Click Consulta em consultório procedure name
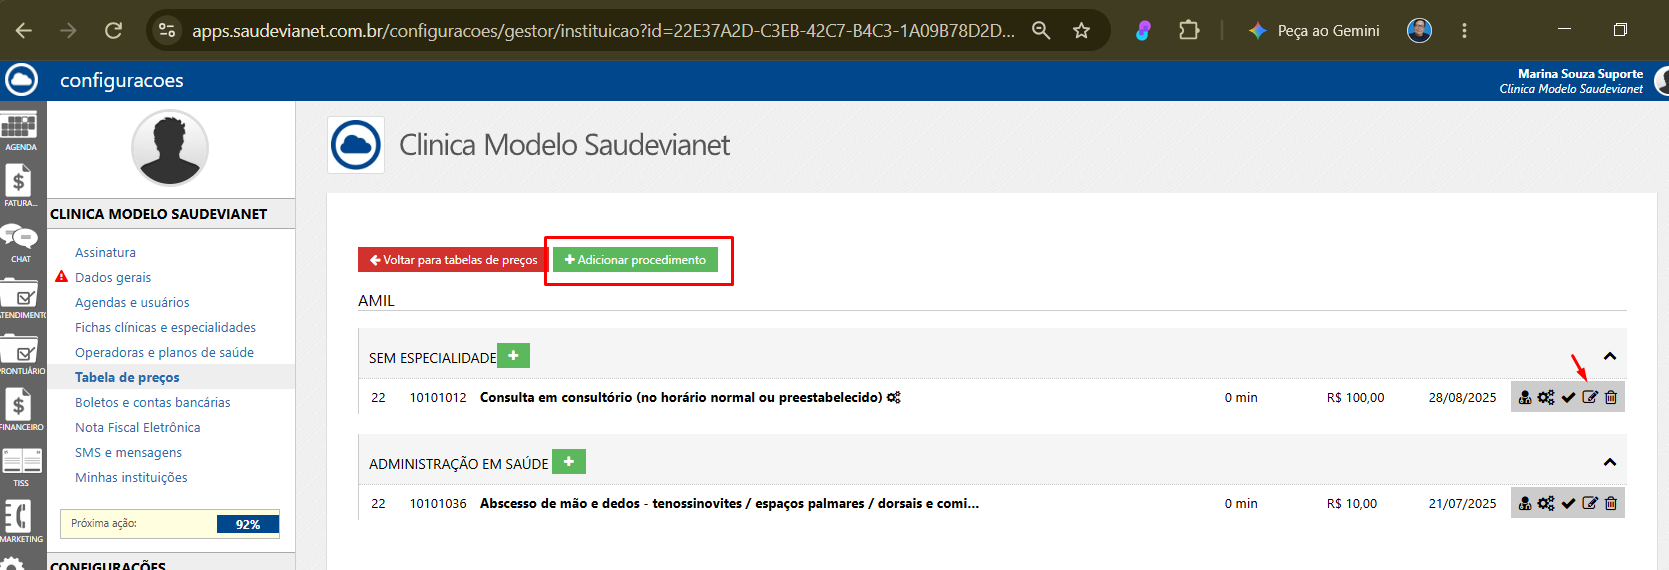The width and height of the screenshot is (1669, 570). (x=681, y=397)
